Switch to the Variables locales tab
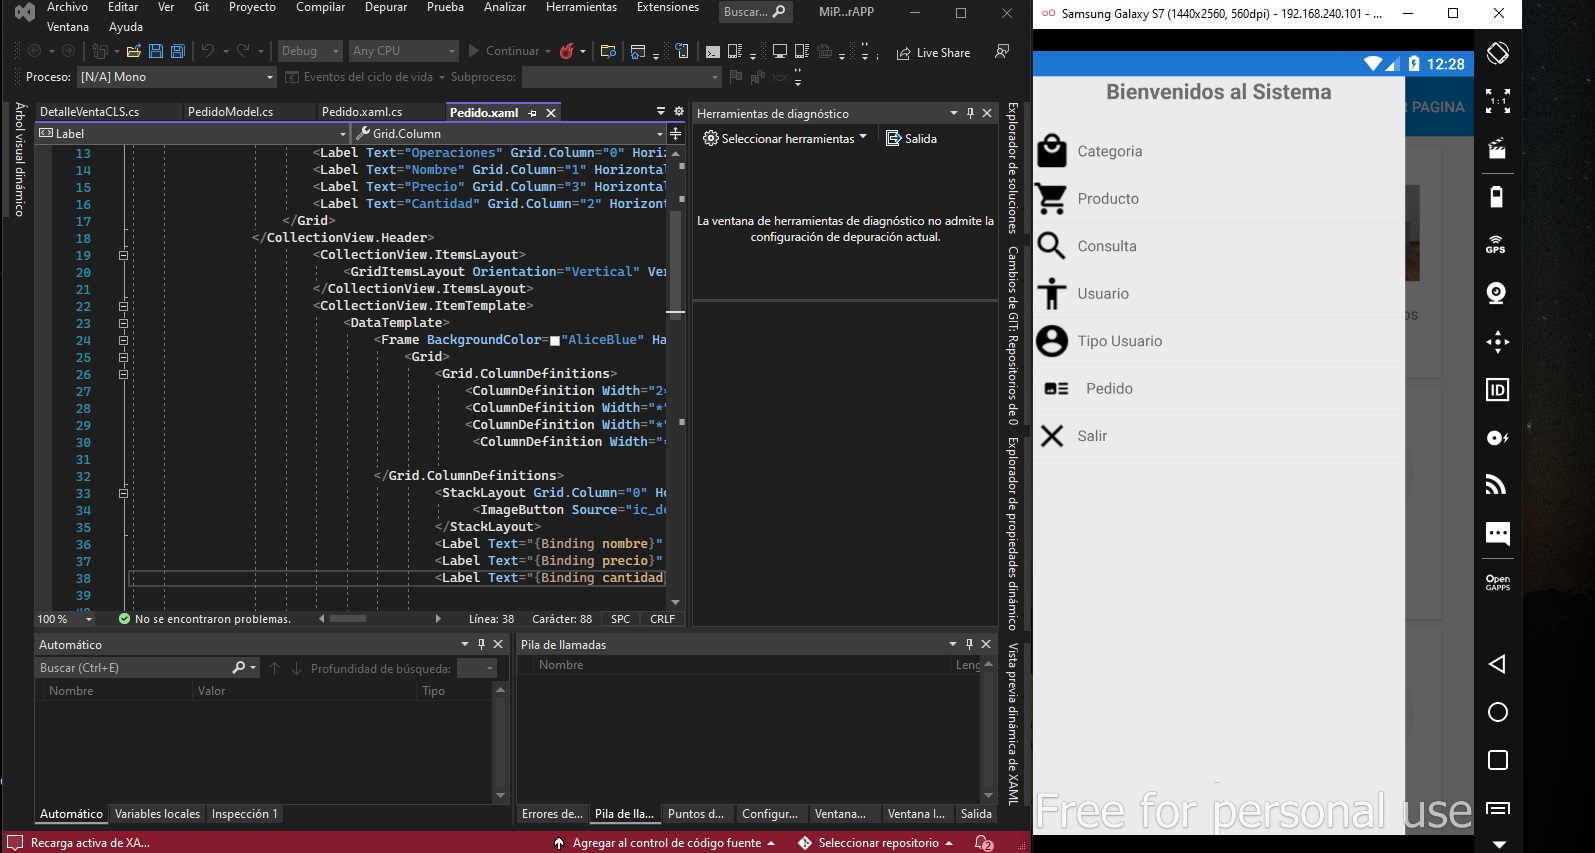The height and width of the screenshot is (853, 1595). point(157,814)
